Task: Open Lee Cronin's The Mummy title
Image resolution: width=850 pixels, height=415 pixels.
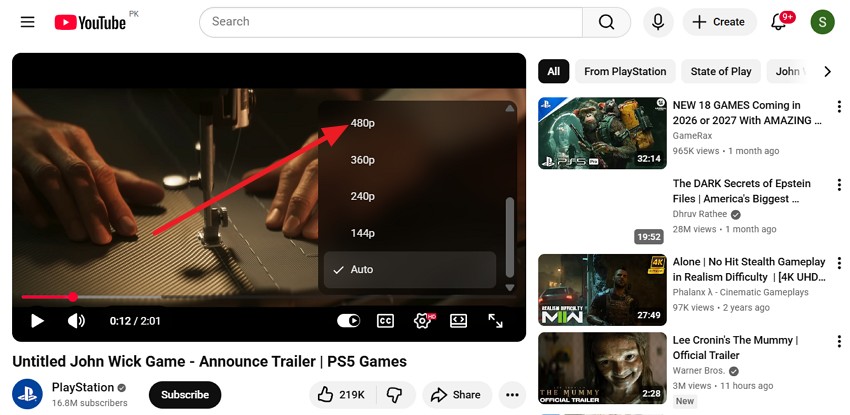Action: click(x=736, y=348)
